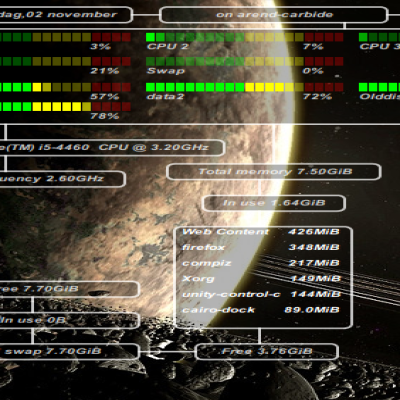Click the frequency '2.60GHz' box
This screenshot has height=400, width=400.
coord(63,179)
